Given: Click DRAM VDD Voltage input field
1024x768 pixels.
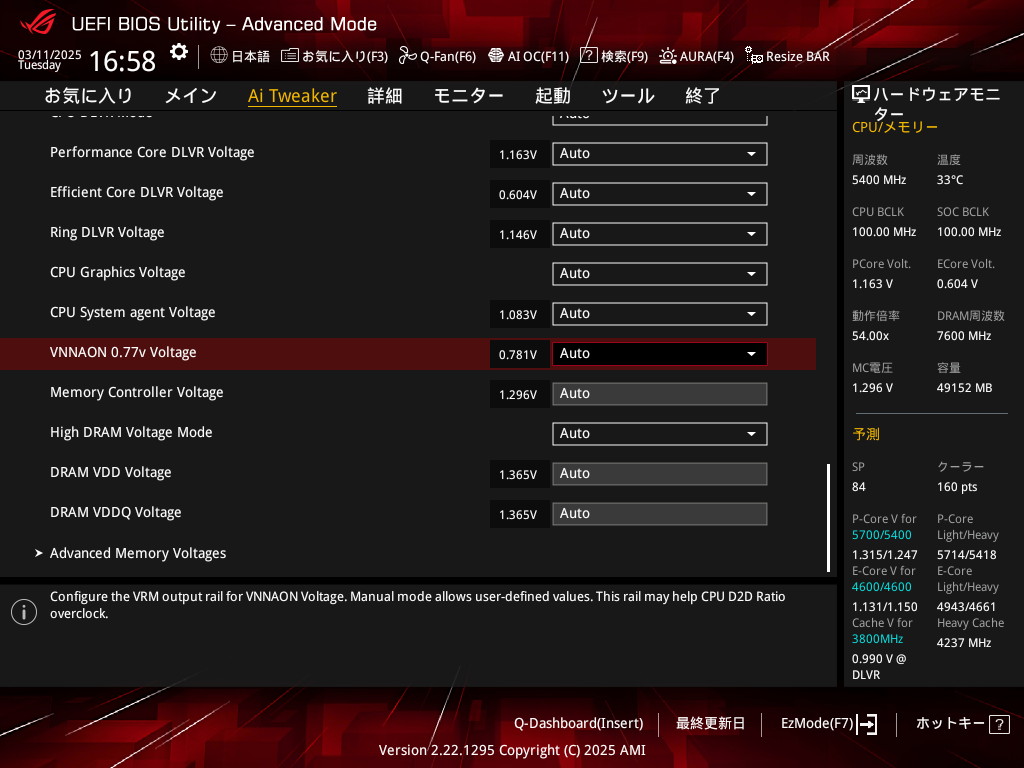Looking at the screenshot, I should [x=660, y=473].
